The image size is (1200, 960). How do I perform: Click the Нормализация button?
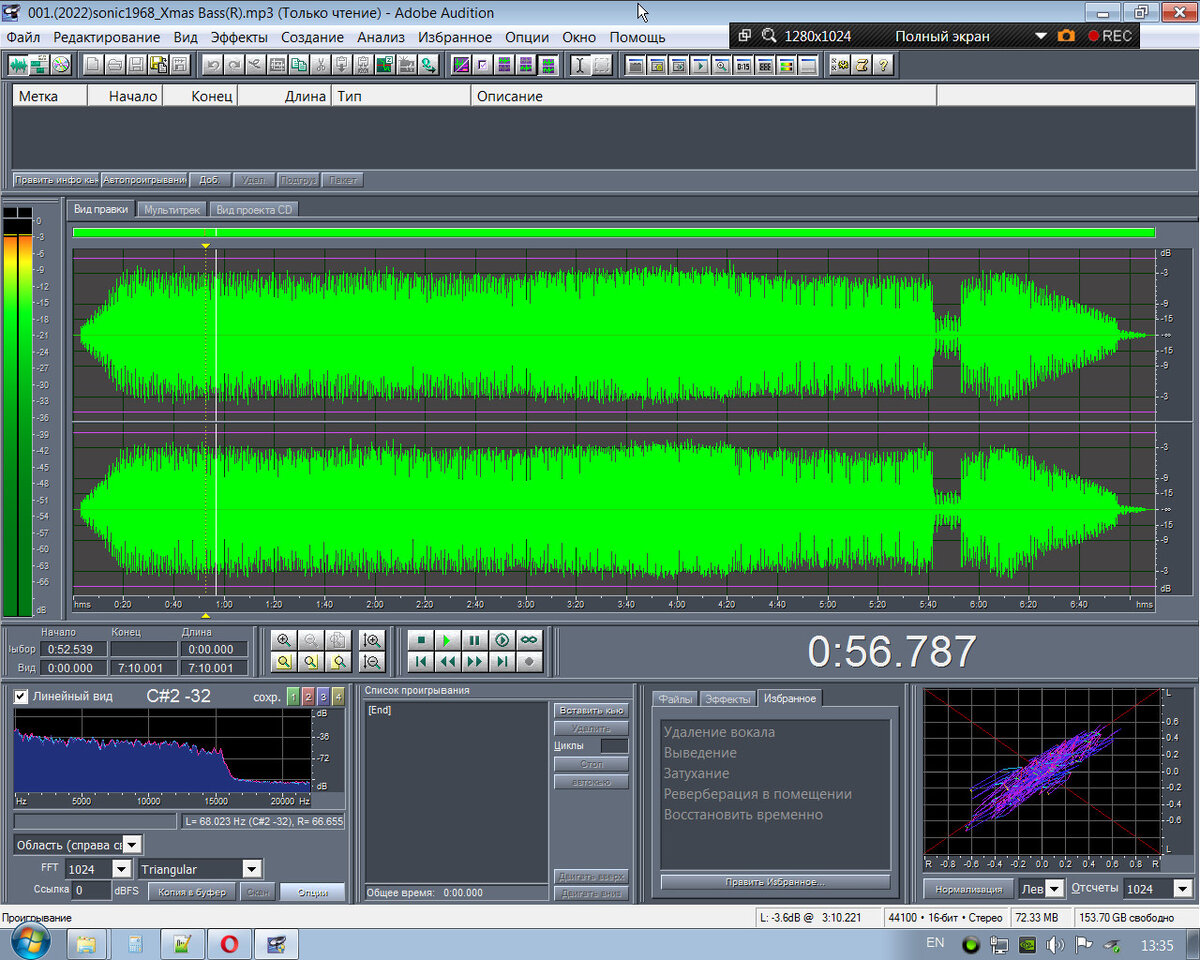[968, 888]
